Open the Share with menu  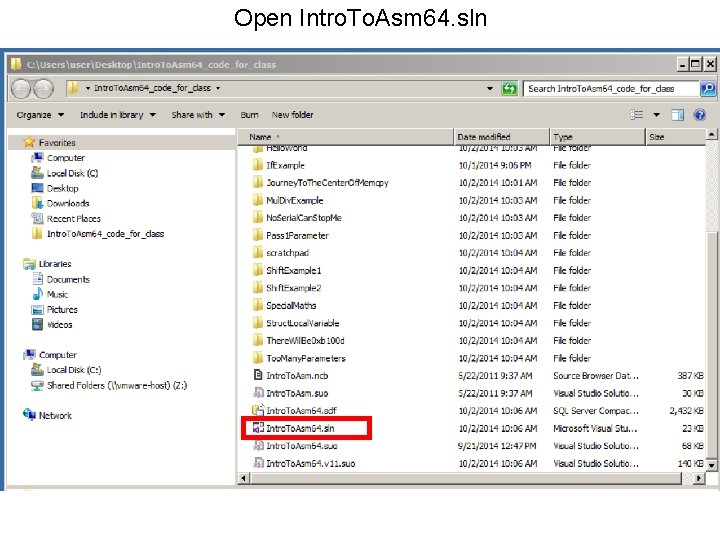pos(198,115)
